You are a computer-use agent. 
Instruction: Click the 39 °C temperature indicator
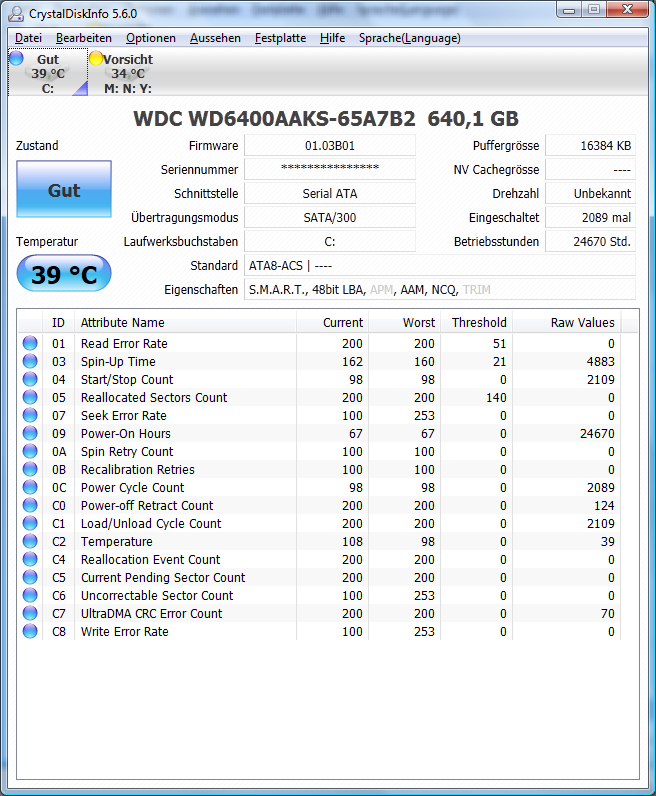coord(64,274)
